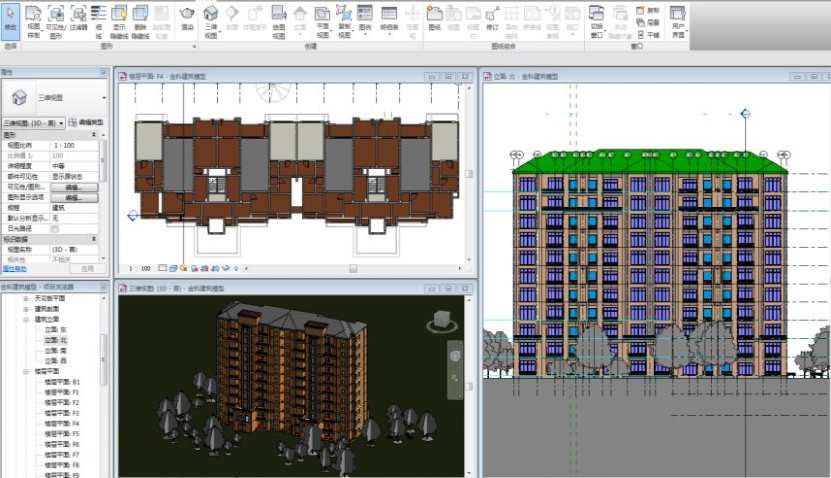Open floor plan 楼层平面: F1
The height and width of the screenshot is (478, 831).
coord(62,392)
